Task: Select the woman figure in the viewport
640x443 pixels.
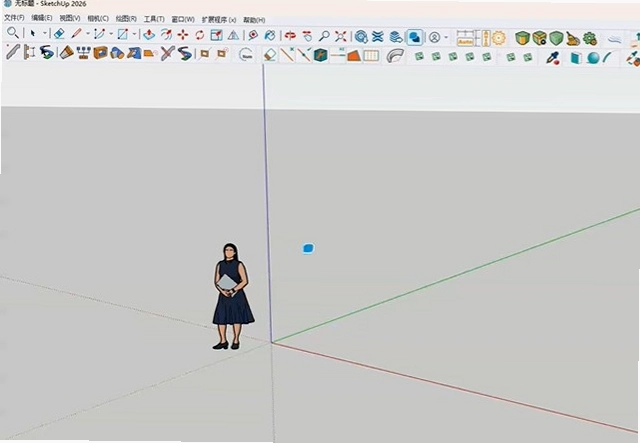Action: (x=233, y=296)
